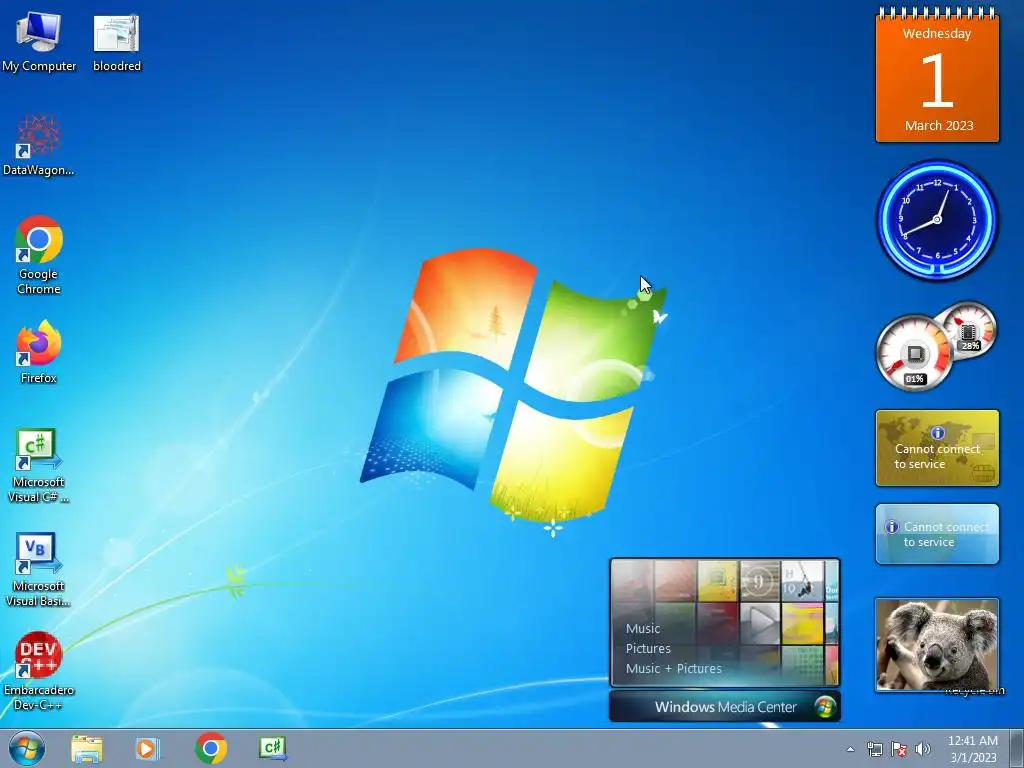The height and width of the screenshot is (768, 1024).
Task: Click the Windows Media Center title bar
Action: point(725,707)
